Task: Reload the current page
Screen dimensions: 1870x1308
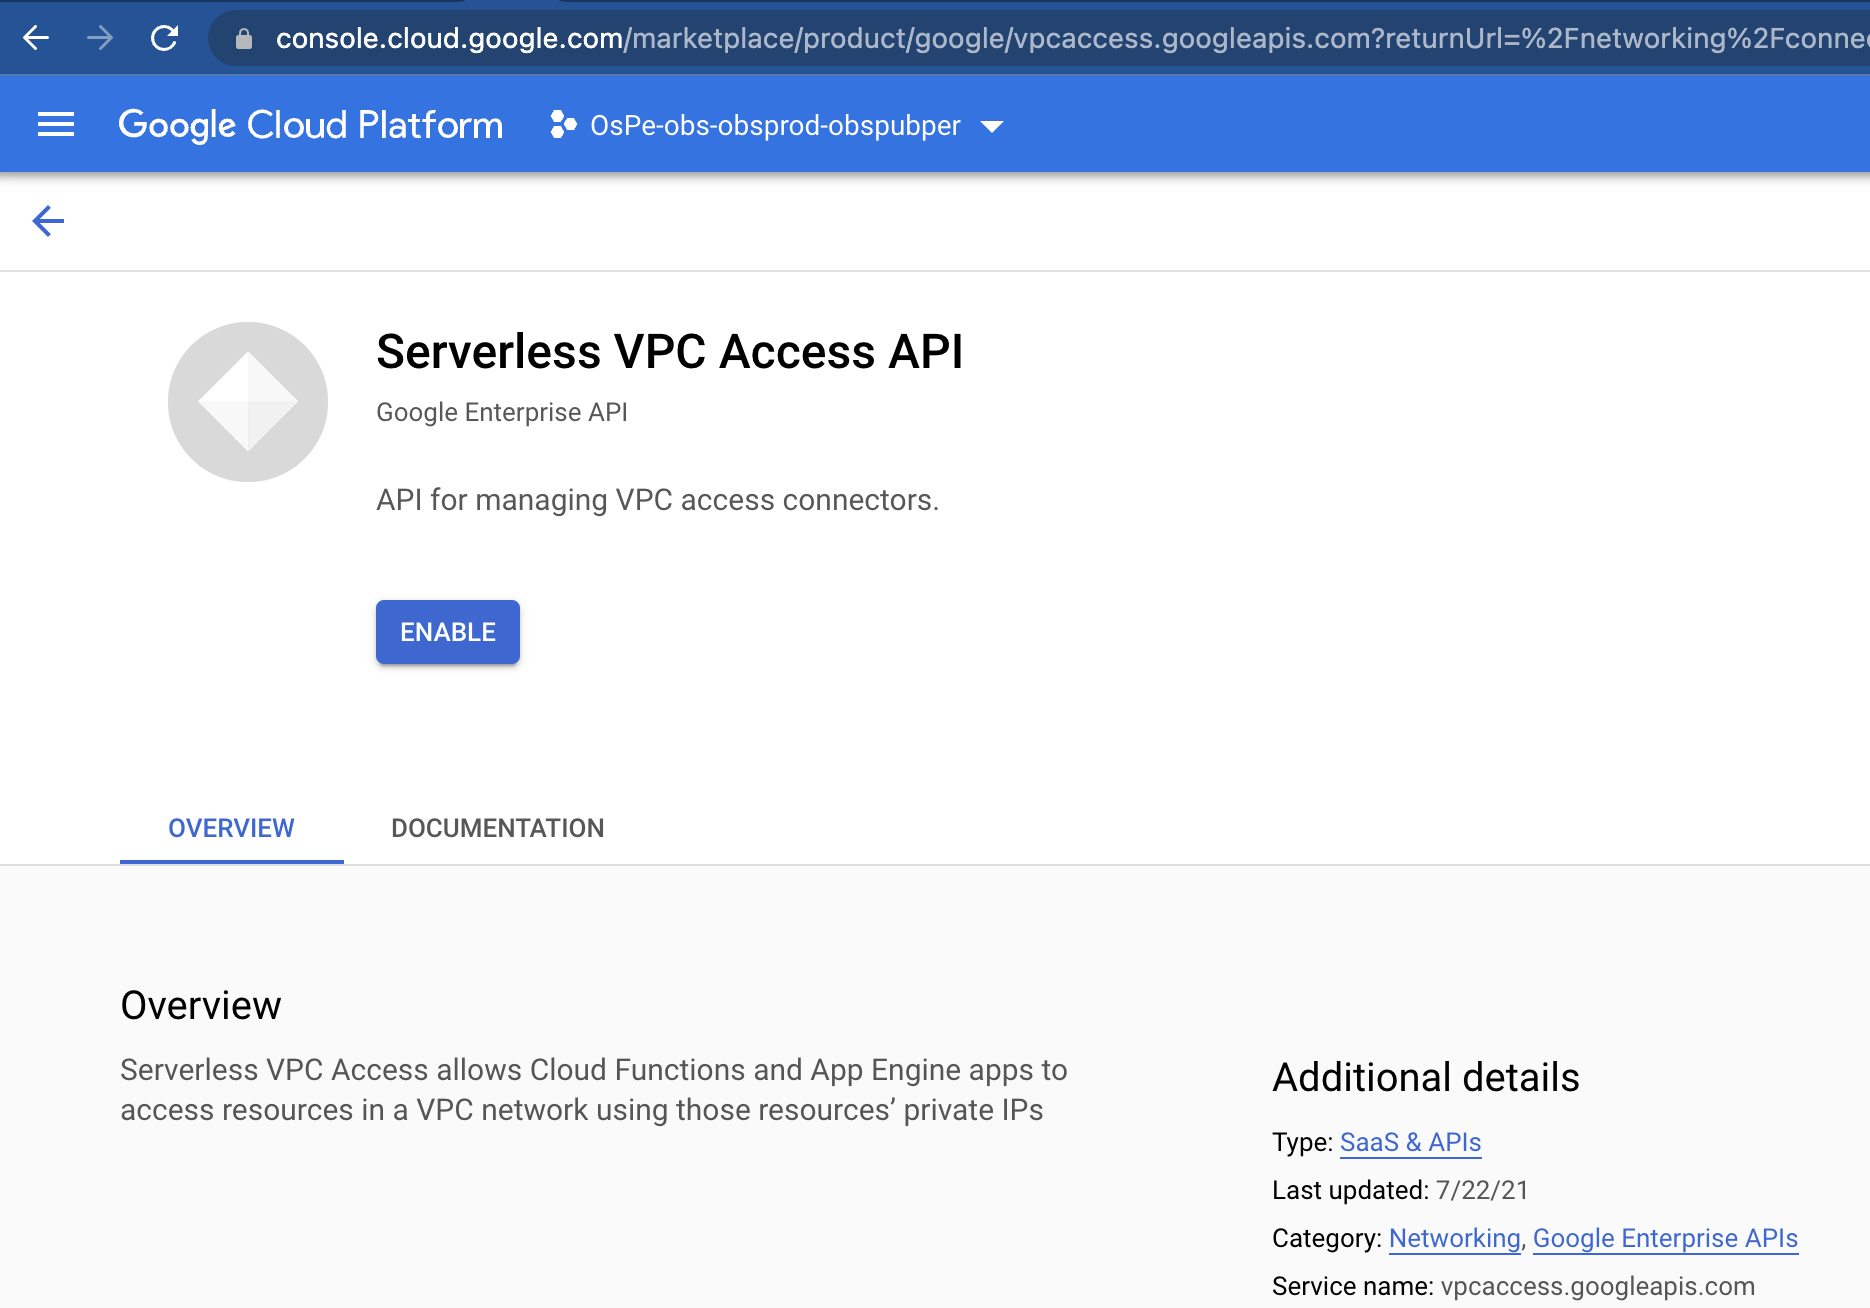Action: [x=163, y=38]
